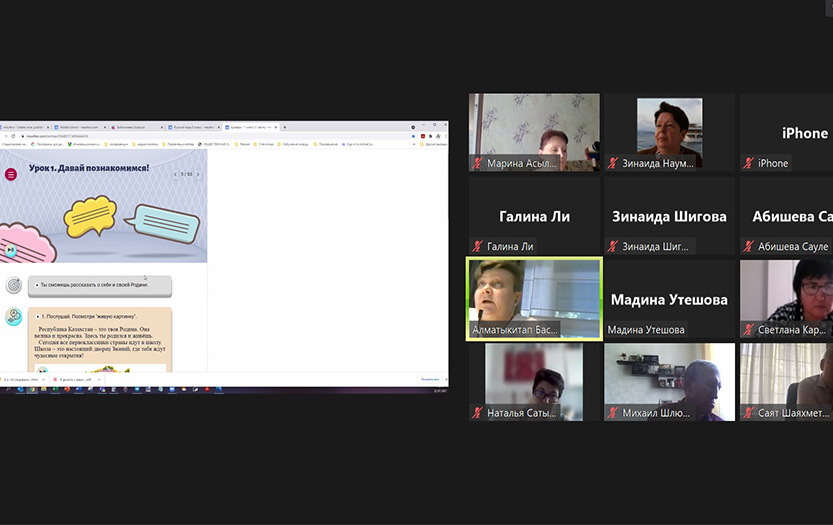Click the lesson objective text box

tap(100, 285)
